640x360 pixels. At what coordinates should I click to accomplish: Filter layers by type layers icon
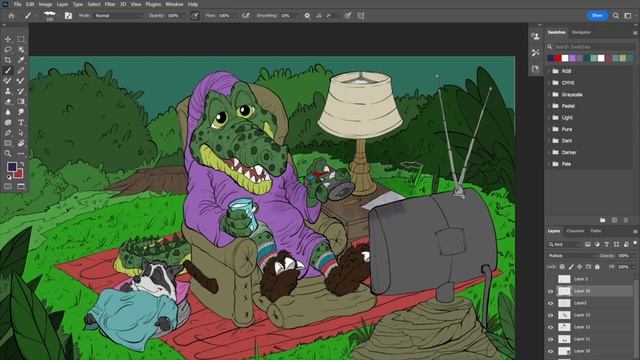(x=607, y=244)
